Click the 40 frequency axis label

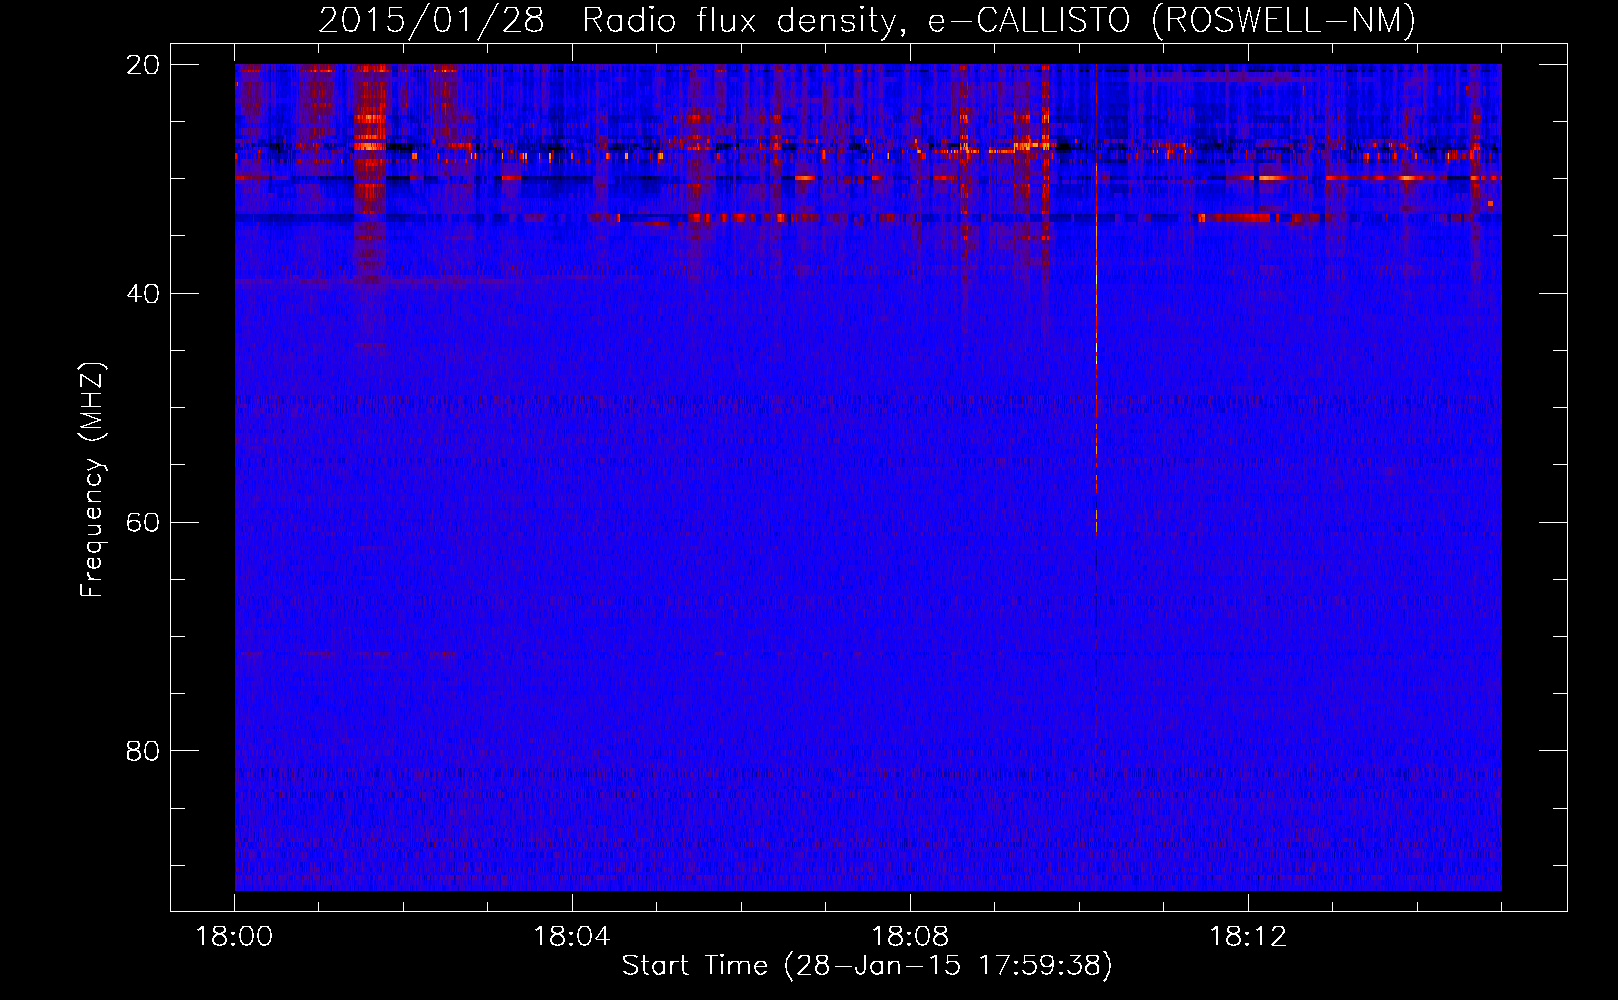pyautogui.click(x=143, y=294)
